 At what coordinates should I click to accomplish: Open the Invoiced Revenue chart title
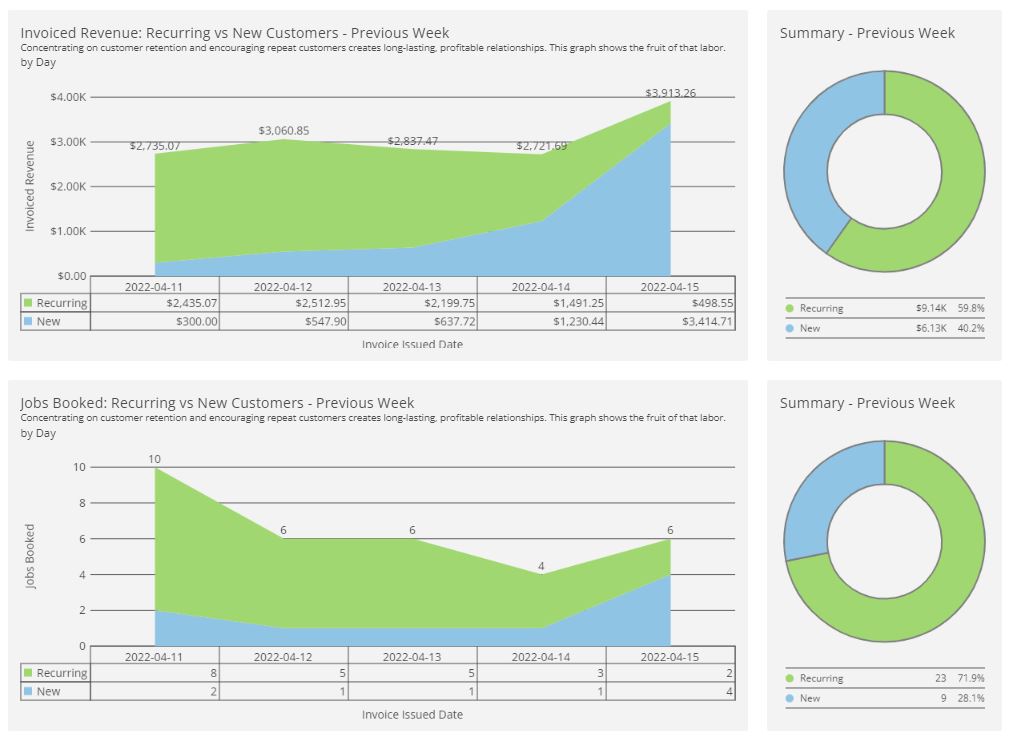[235, 33]
